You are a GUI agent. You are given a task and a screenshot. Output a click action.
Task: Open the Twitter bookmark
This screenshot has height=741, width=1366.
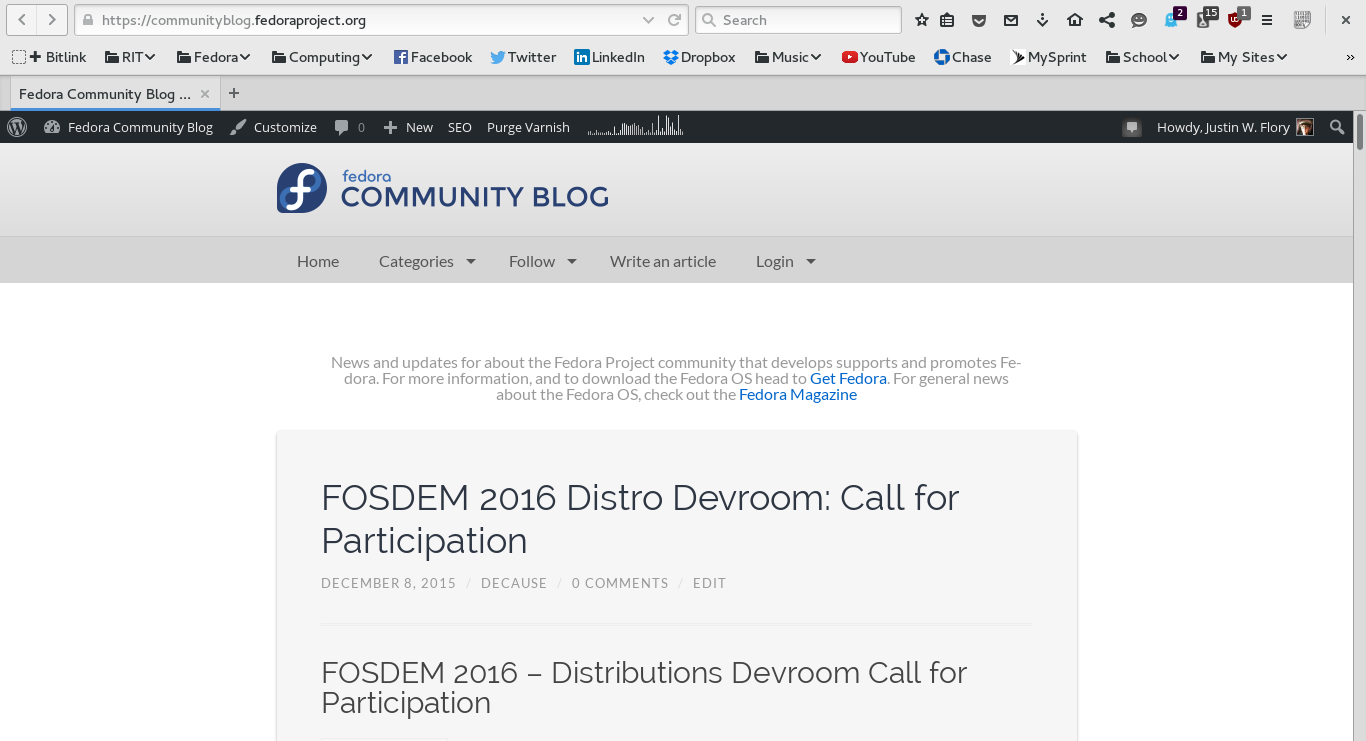523,57
